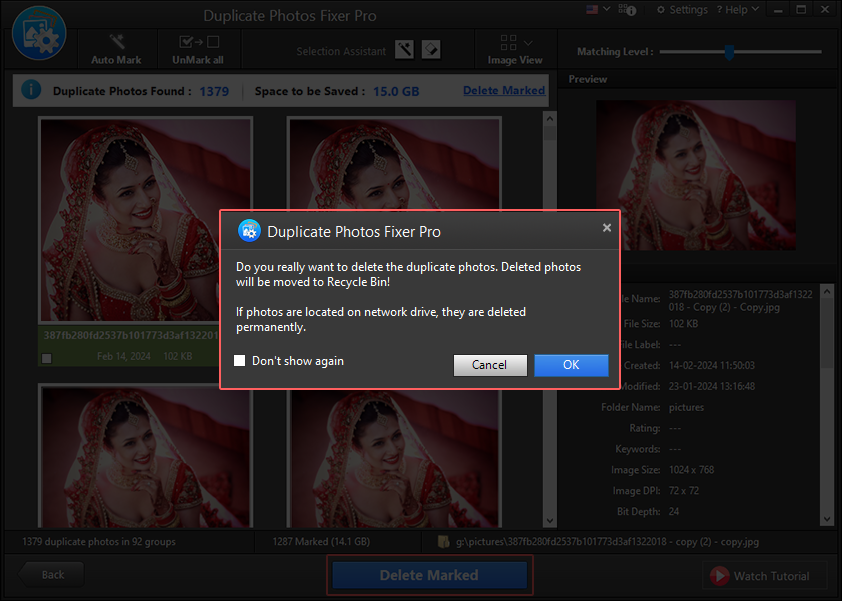
Task: Select the photo thumbnail named 387fb280fd2537b101773d3af13220
Action: [145, 219]
